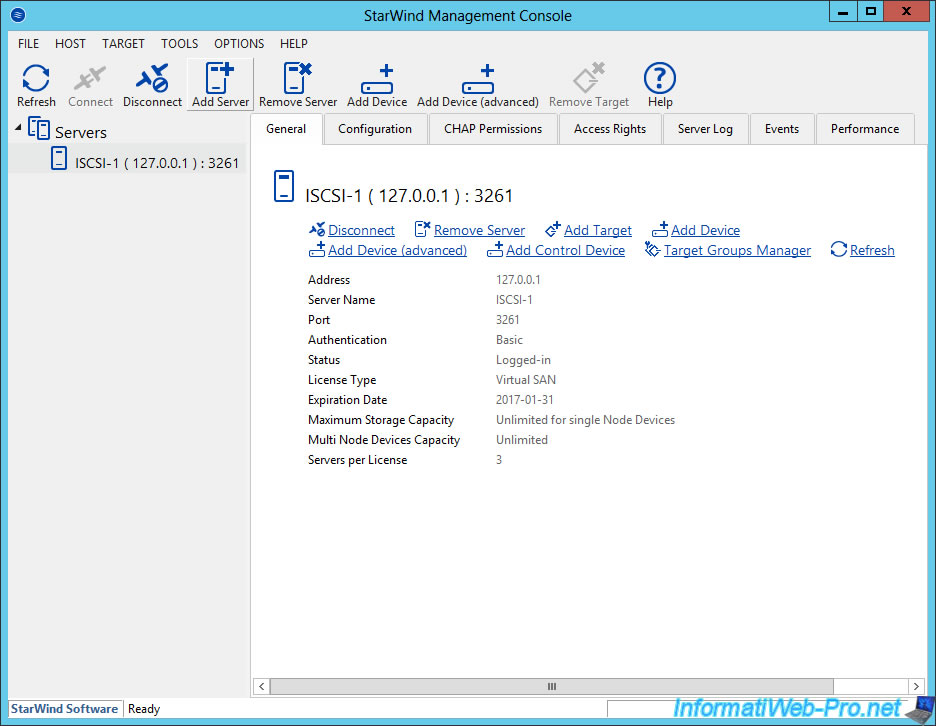Click the scroll right arrow
This screenshot has width=936, height=726.
tap(916, 687)
